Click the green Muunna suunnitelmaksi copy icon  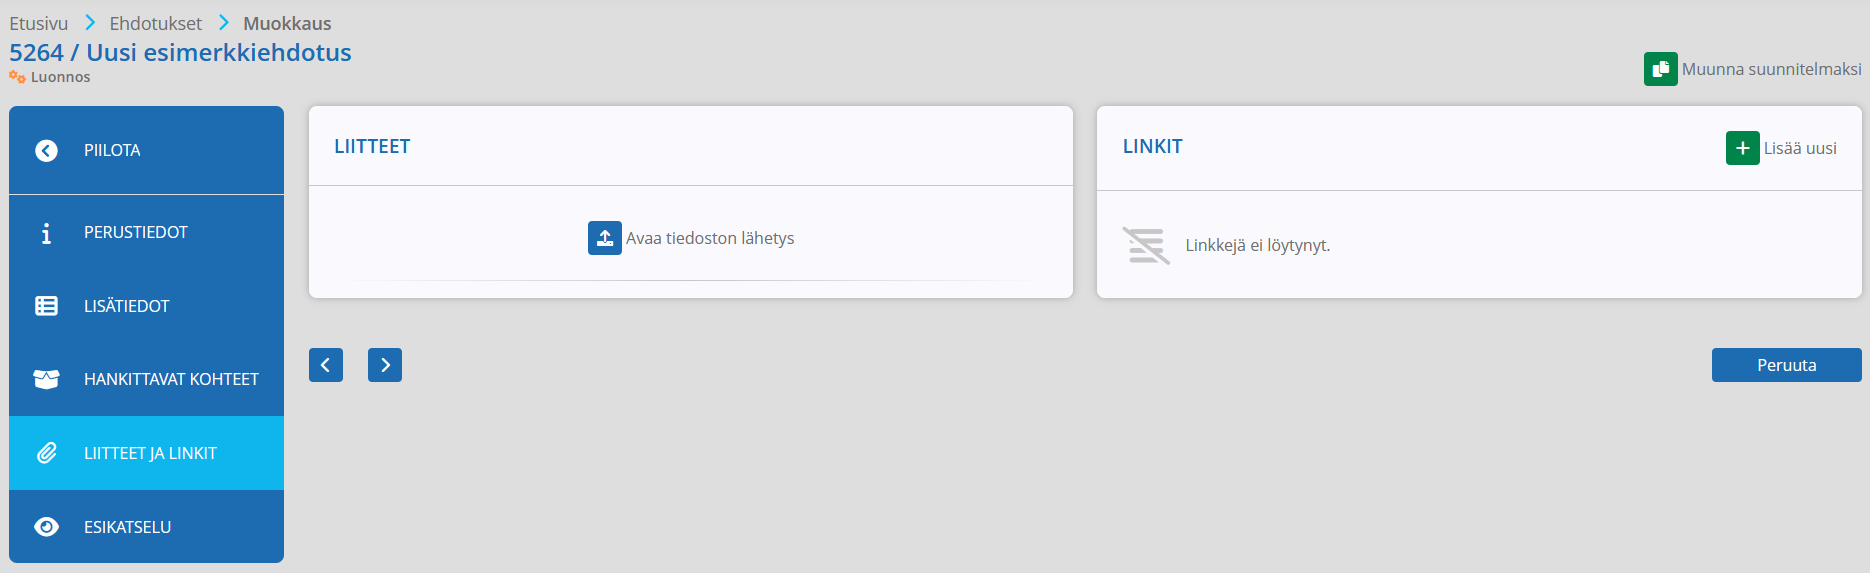[1660, 69]
